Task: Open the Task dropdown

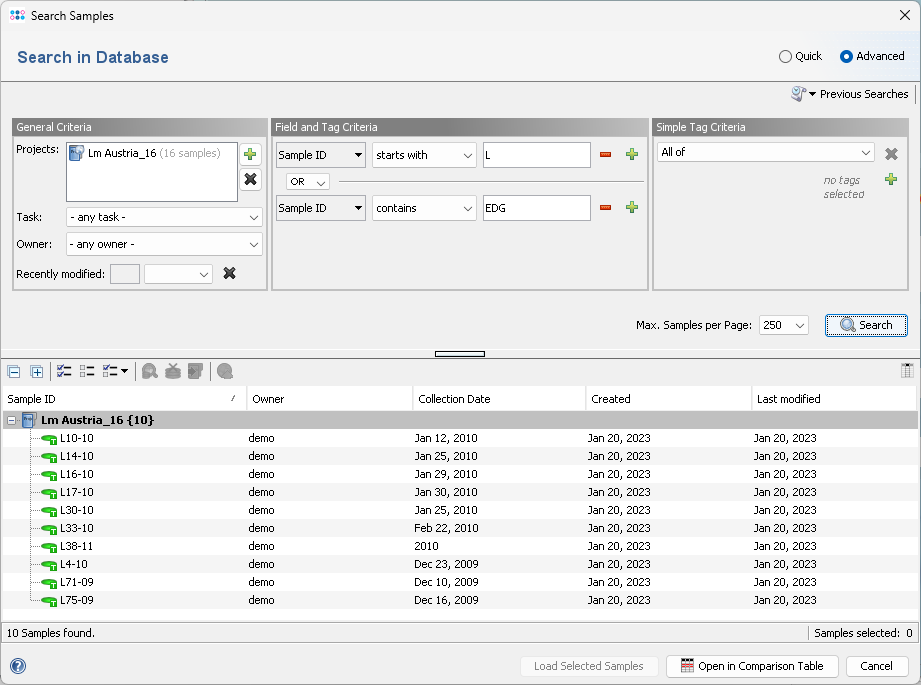Action: [164, 217]
